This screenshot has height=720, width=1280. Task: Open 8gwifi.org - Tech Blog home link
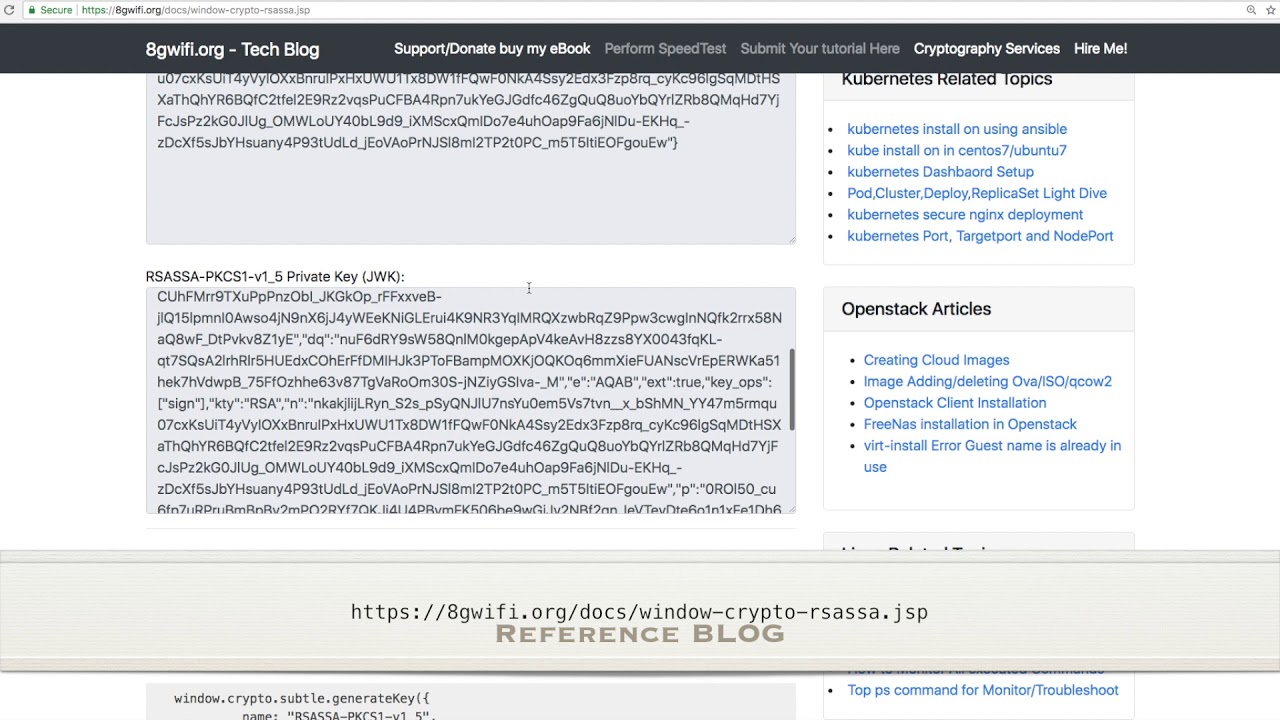pyautogui.click(x=232, y=49)
